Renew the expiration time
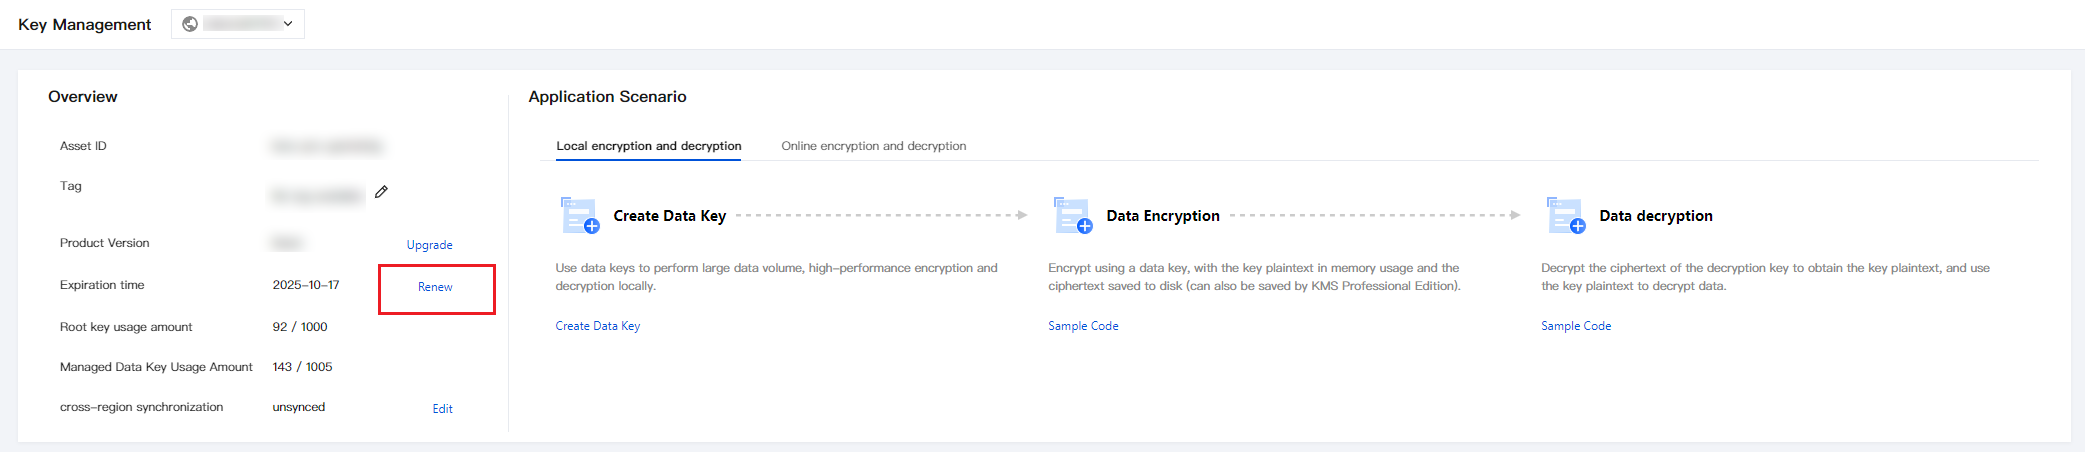The height and width of the screenshot is (452, 2085). (435, 287)
